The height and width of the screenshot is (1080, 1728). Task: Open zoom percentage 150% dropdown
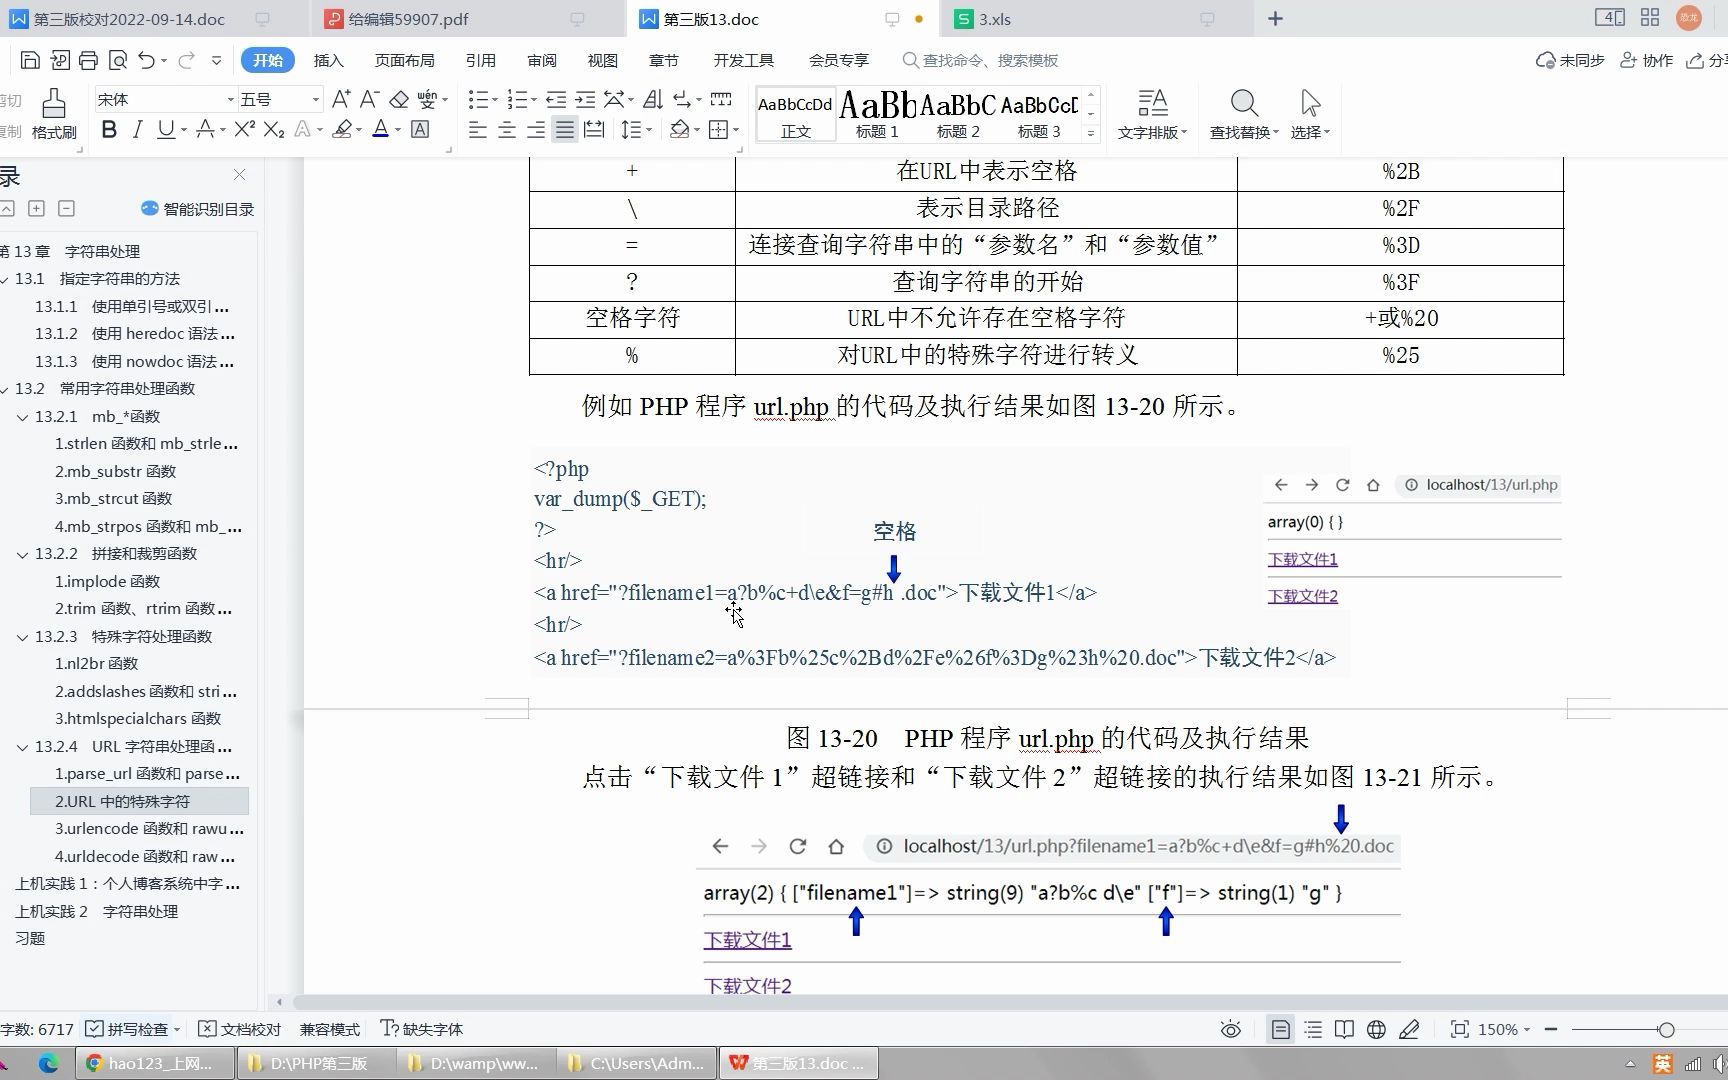click(1504, 1029)
